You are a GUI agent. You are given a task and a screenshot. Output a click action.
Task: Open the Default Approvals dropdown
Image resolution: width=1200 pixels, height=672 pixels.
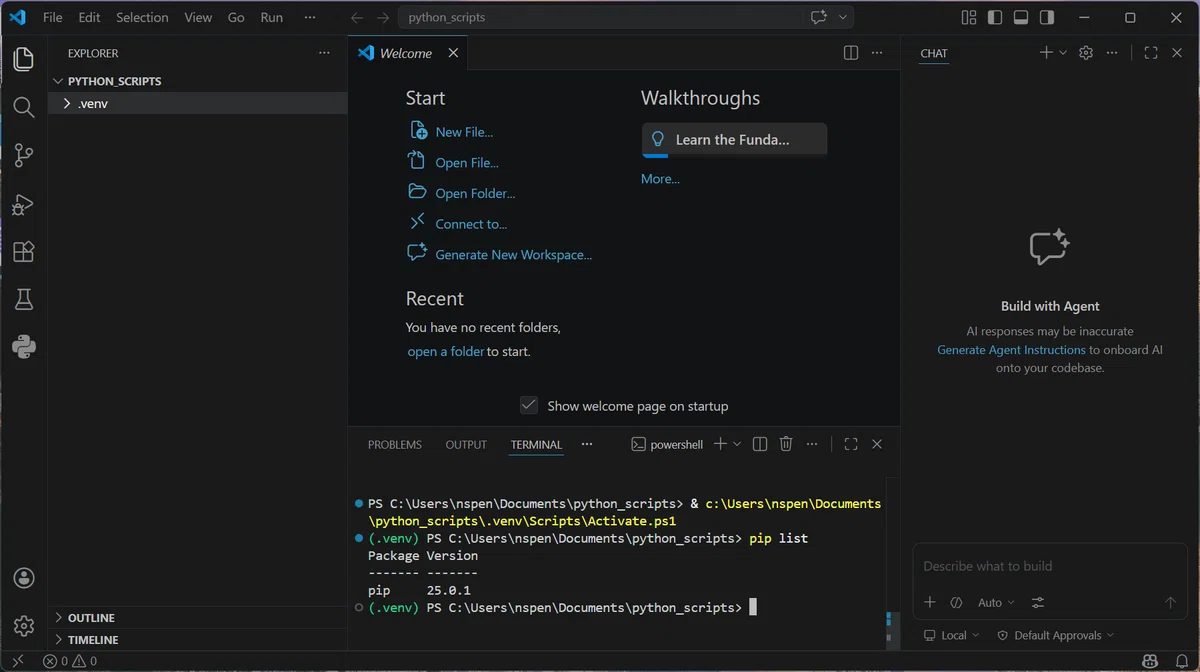pyautogui.click(x=1056, y=635)
